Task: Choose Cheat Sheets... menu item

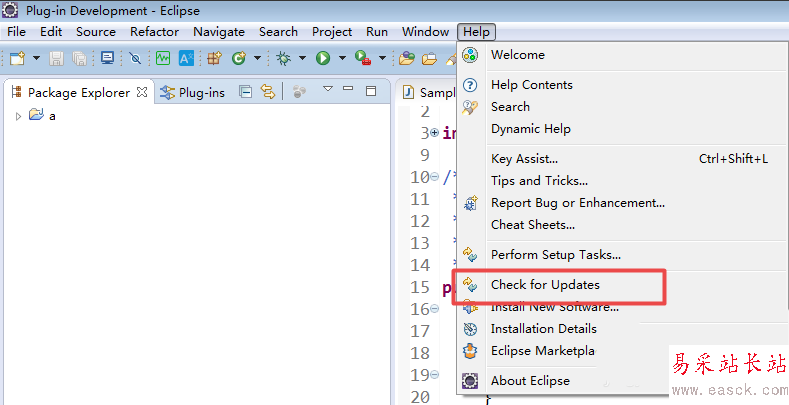Action: click(x=622, y=225)
